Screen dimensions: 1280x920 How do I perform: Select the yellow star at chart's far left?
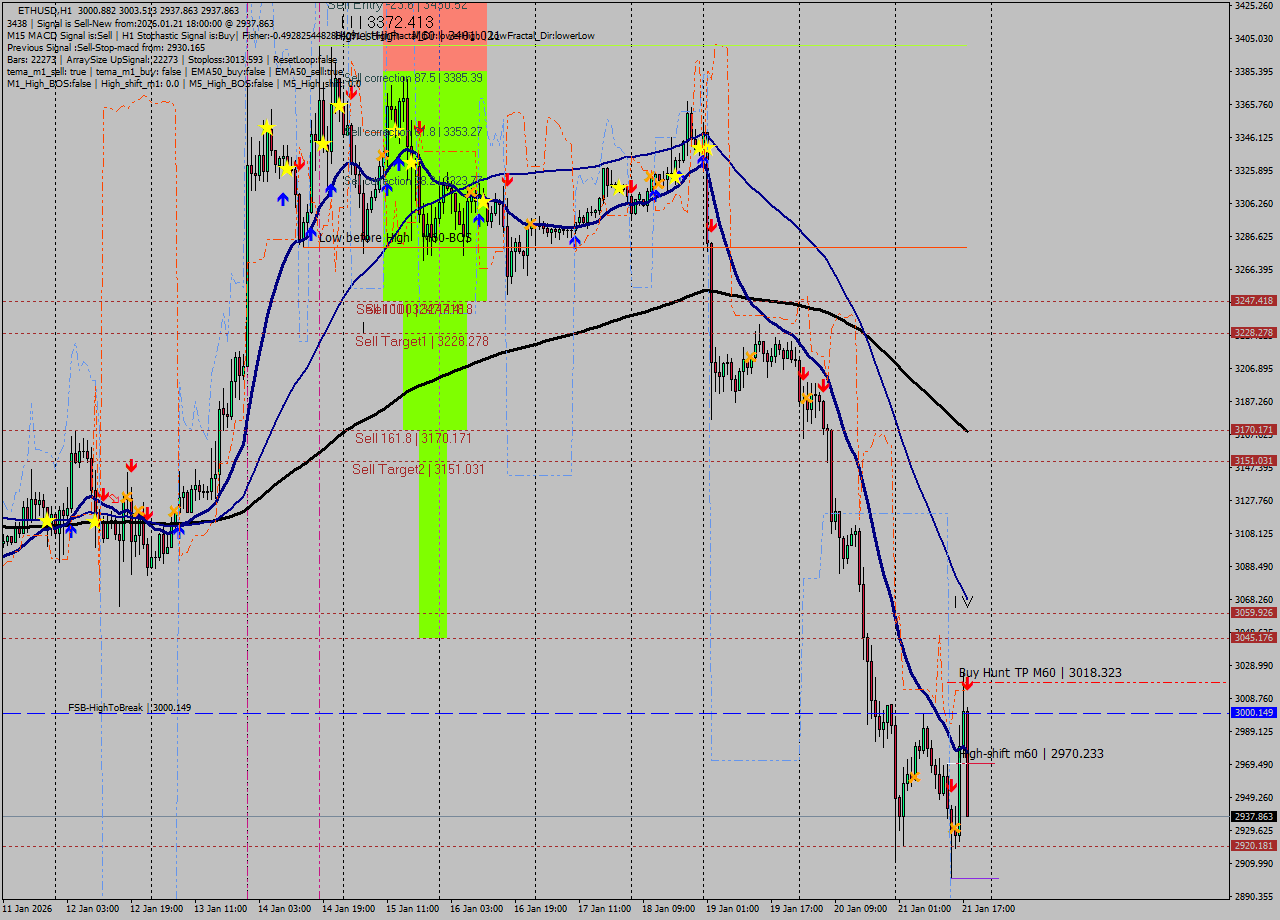tap(47, 521)
